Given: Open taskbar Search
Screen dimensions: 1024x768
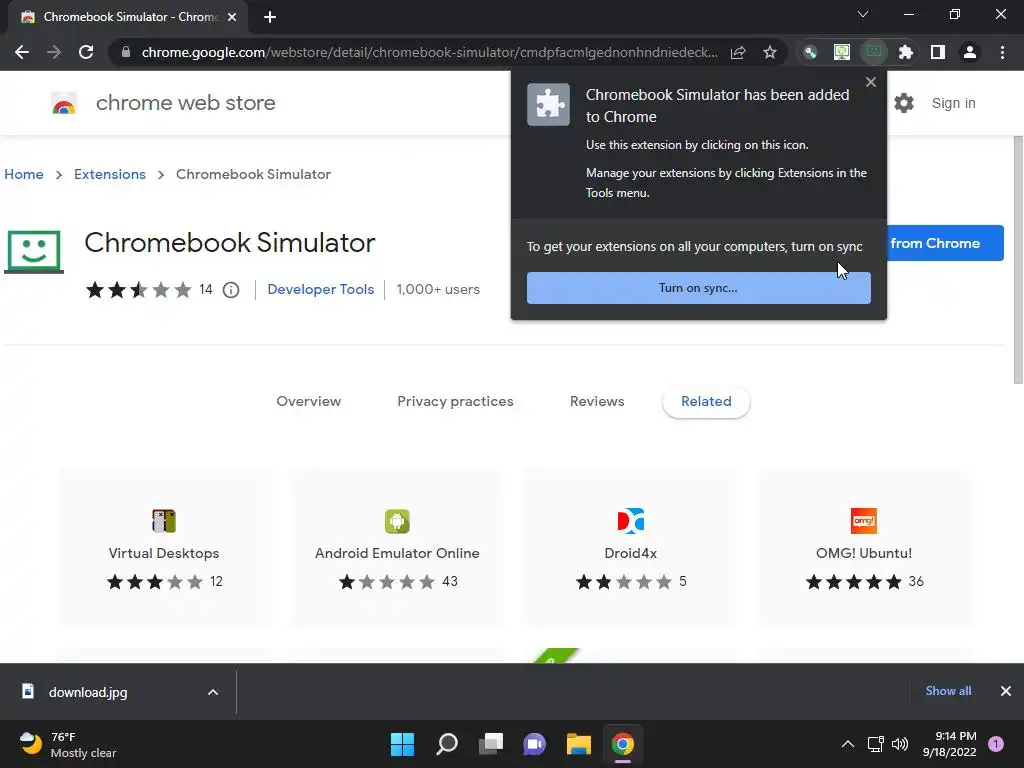Looking at the screenshot, I should [x=447, y=744].
